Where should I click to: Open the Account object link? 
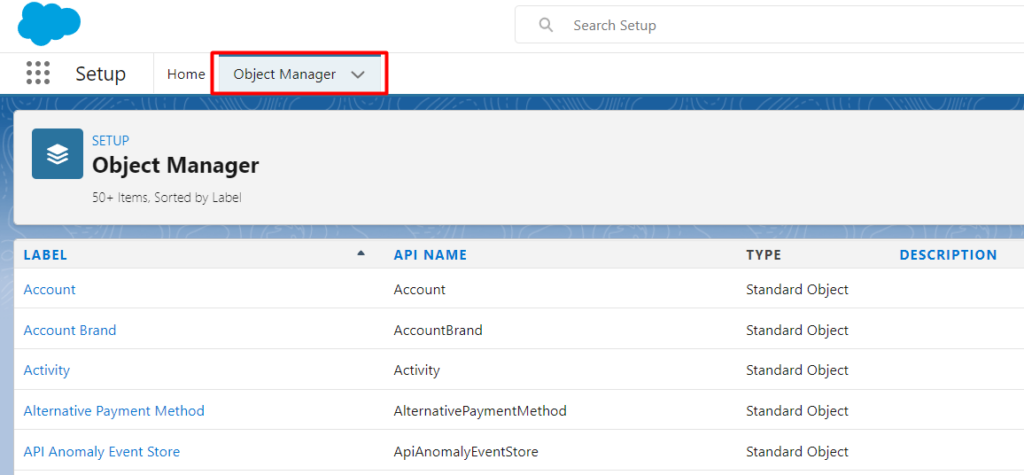[x=50, y=290]
